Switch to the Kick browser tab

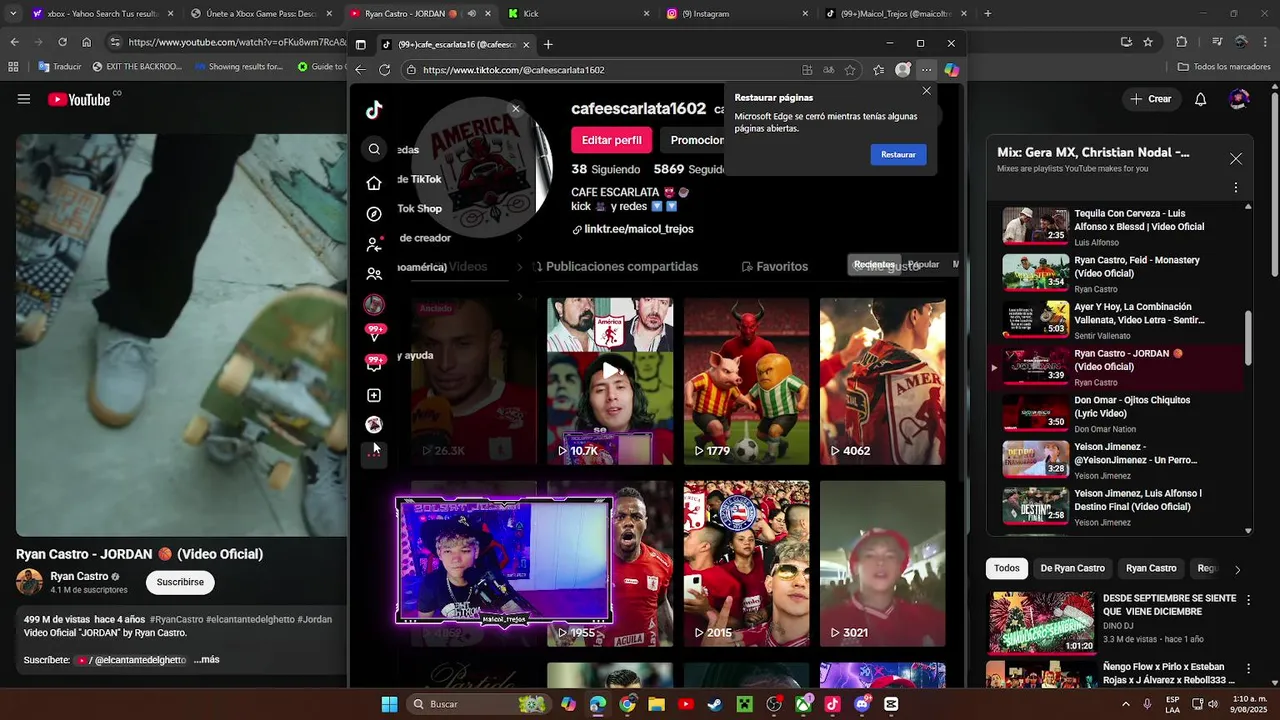578,14
